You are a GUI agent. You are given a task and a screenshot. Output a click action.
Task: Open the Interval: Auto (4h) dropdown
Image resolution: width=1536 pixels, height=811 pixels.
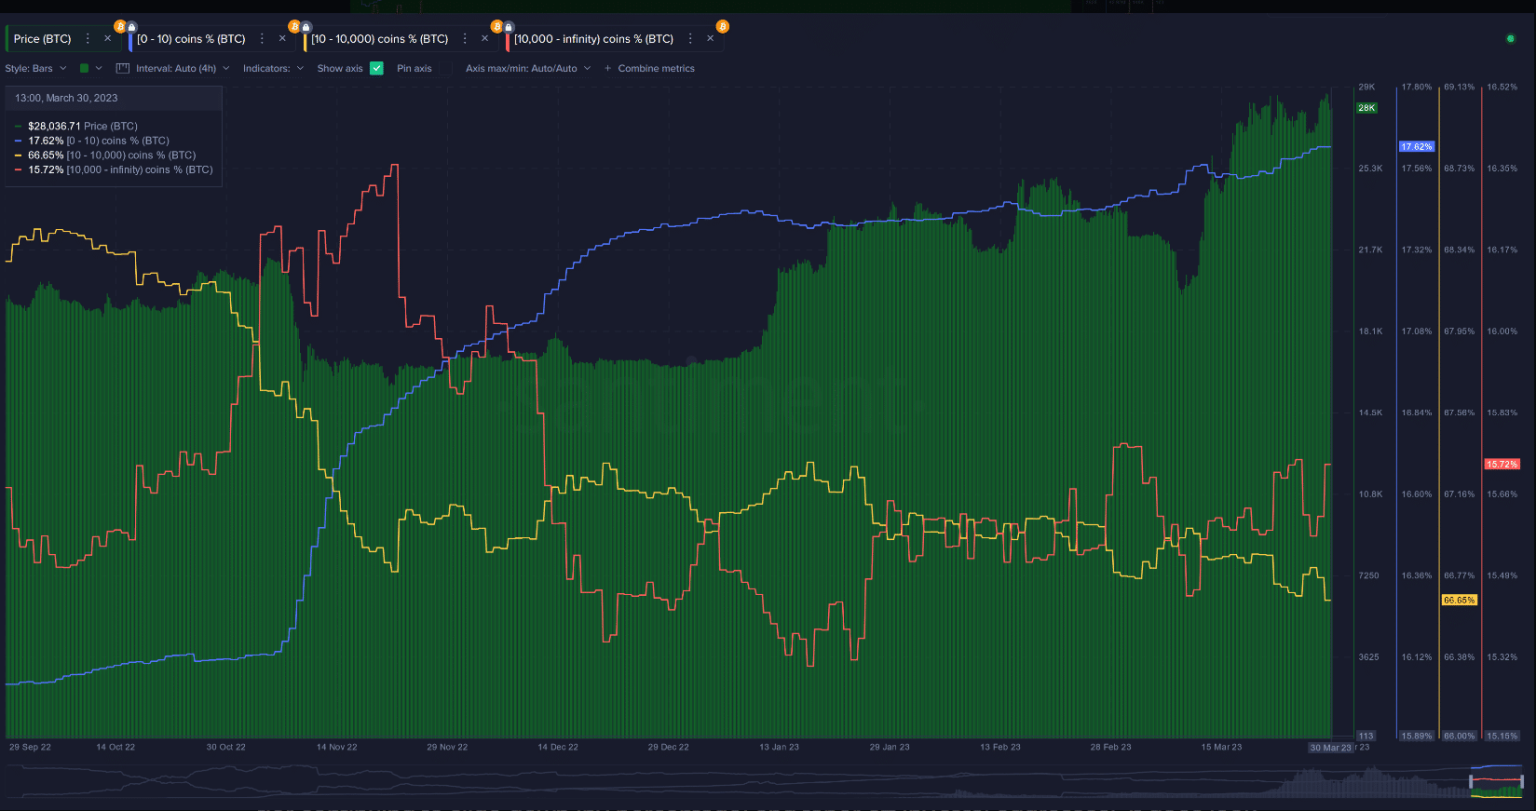click(x=182, y=68)
